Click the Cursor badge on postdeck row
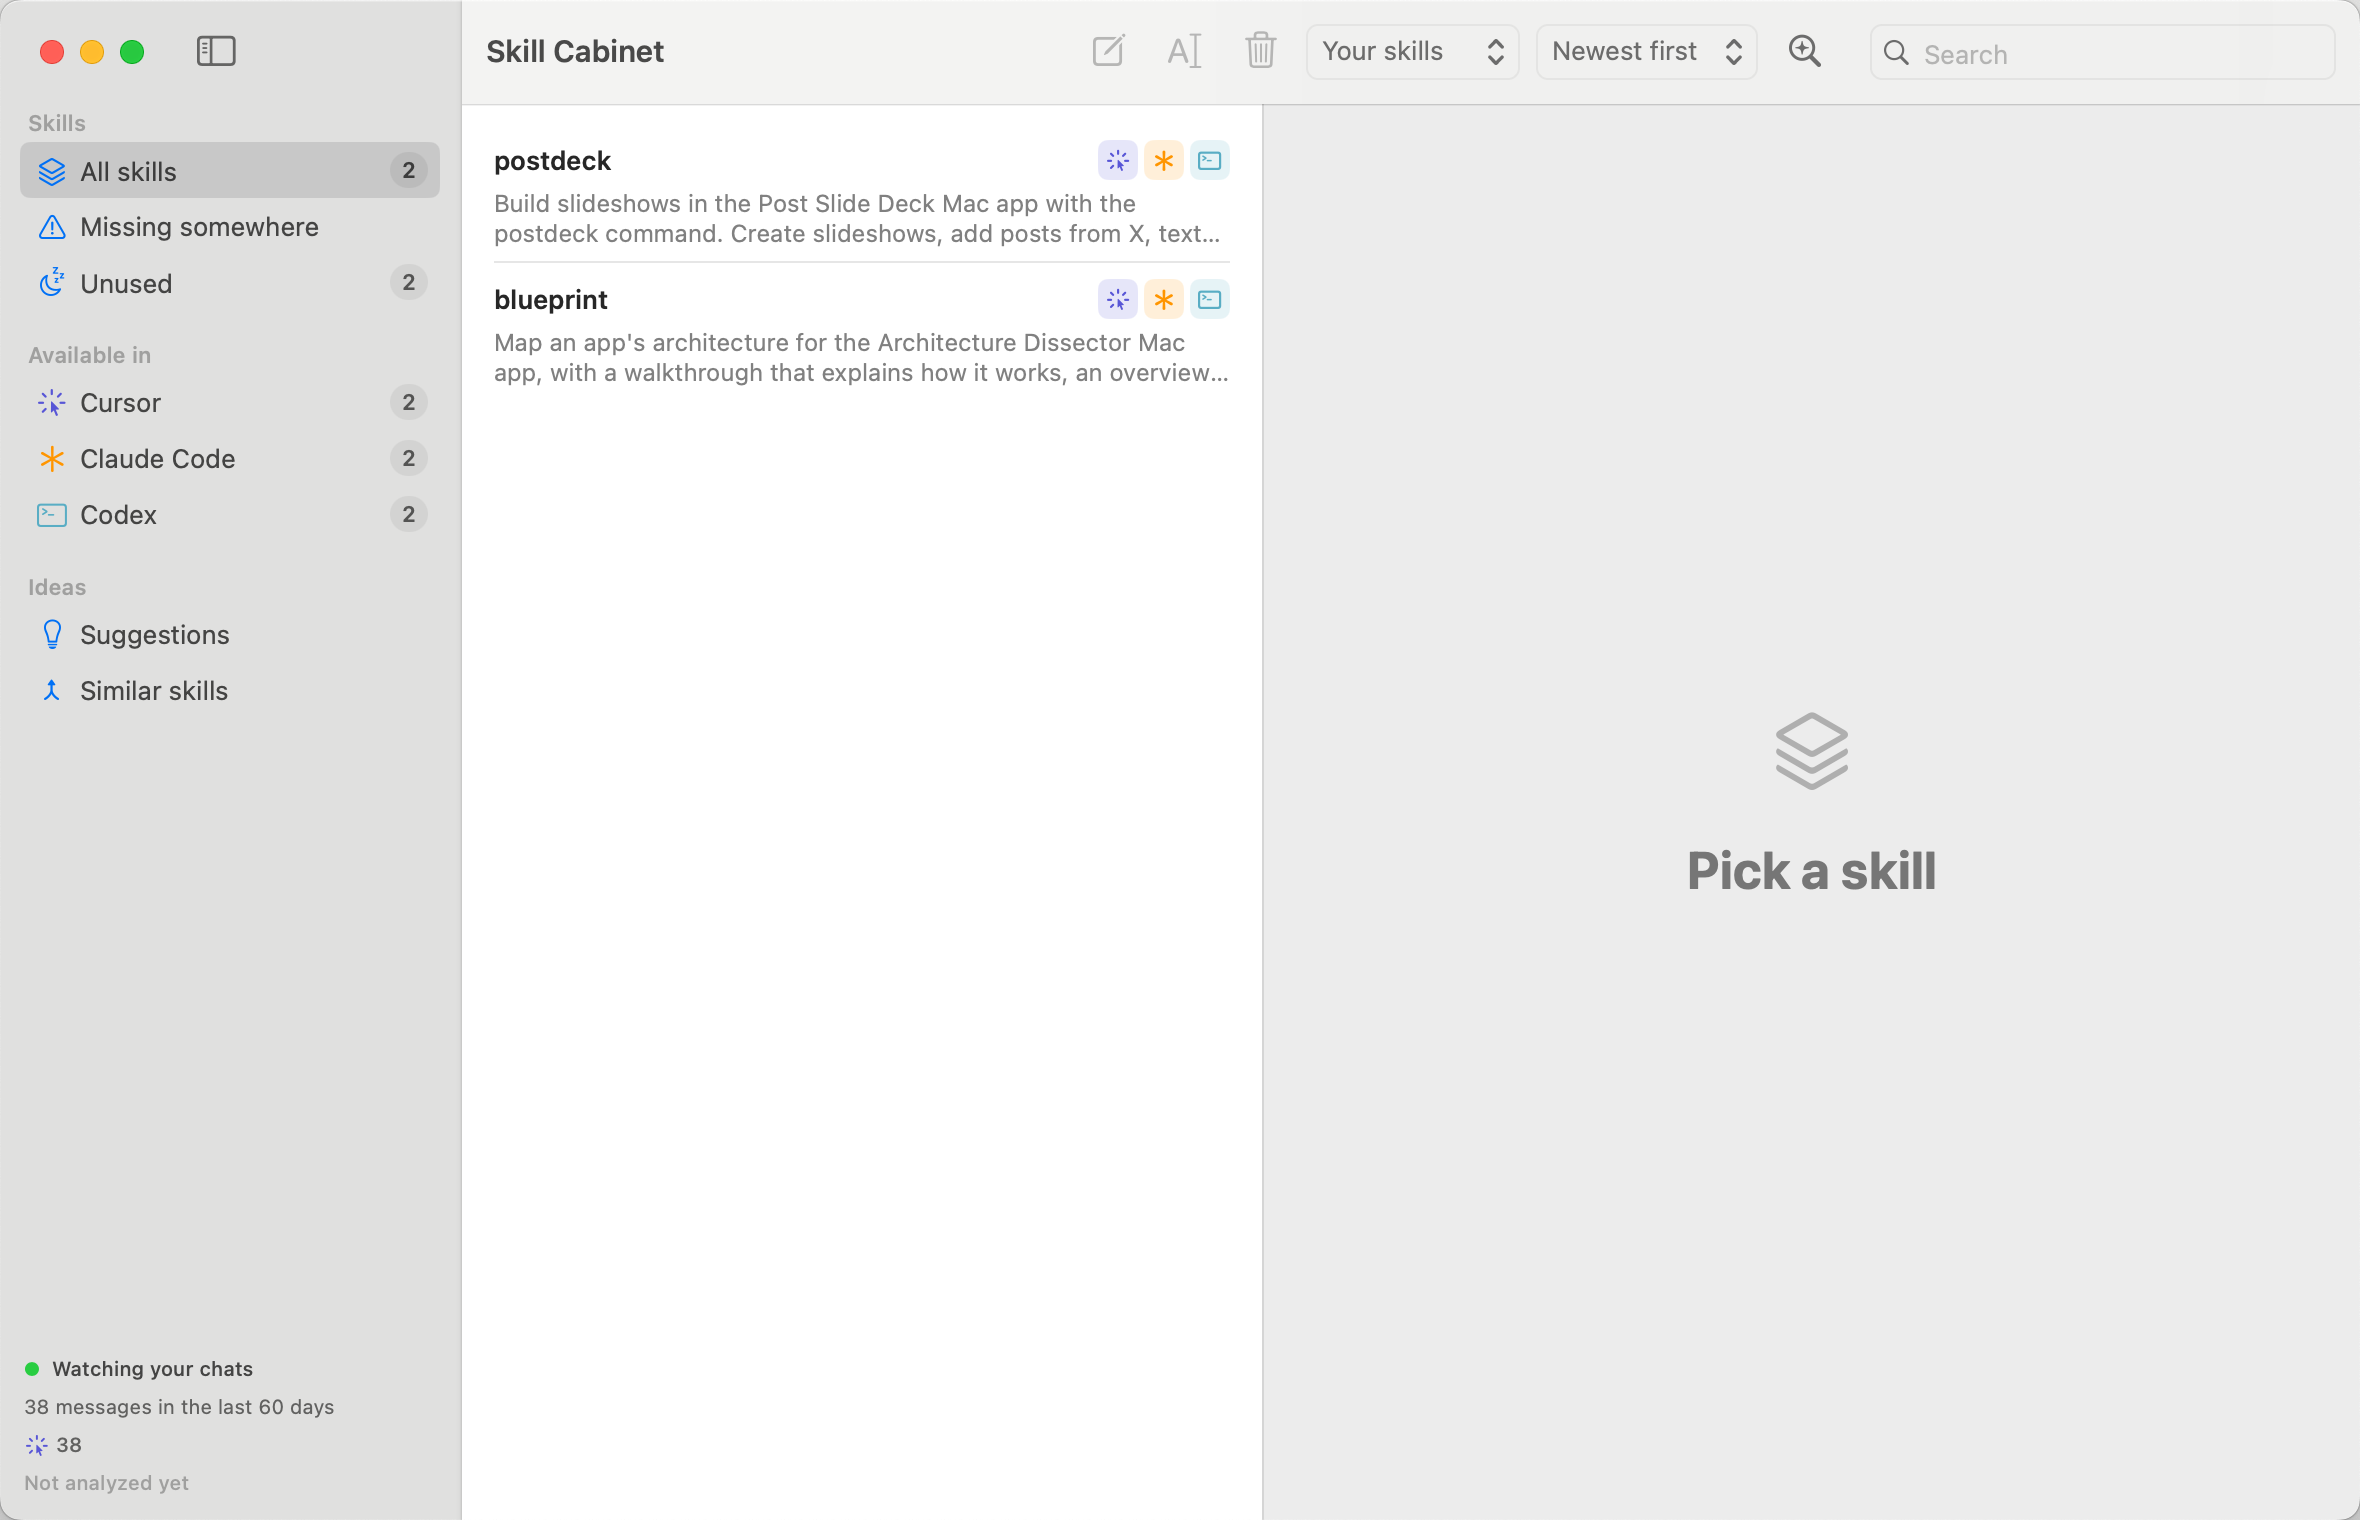 (1118, 160)
